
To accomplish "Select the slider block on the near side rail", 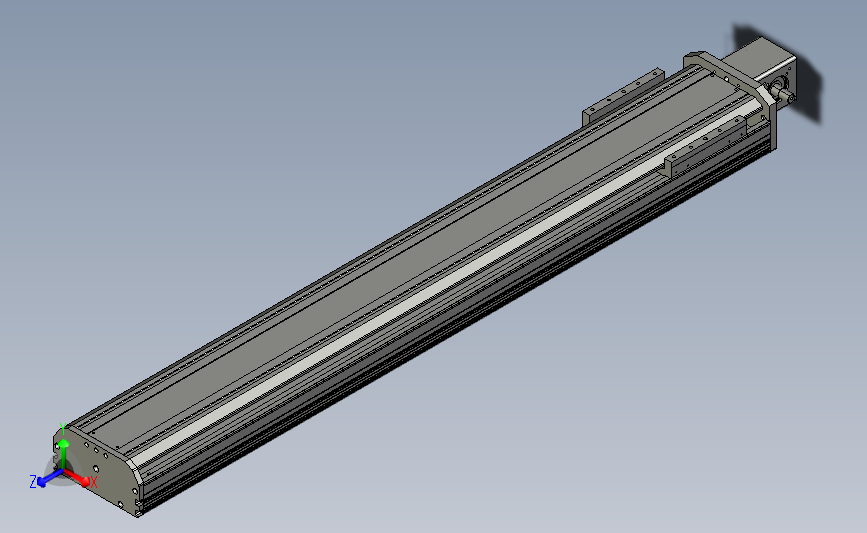I will tap(704, 147).
